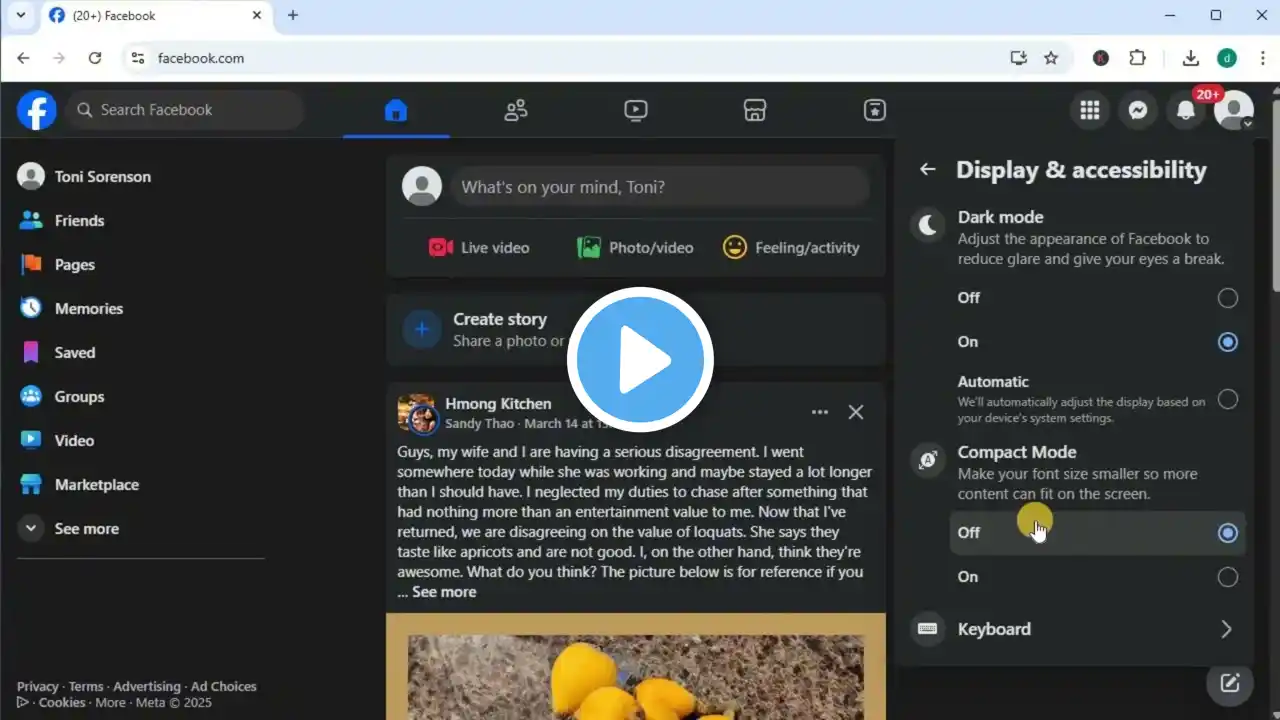The image size is (1280, 720).
Task: Turn Dark mode Off radio button
Action: point(1227,298)
